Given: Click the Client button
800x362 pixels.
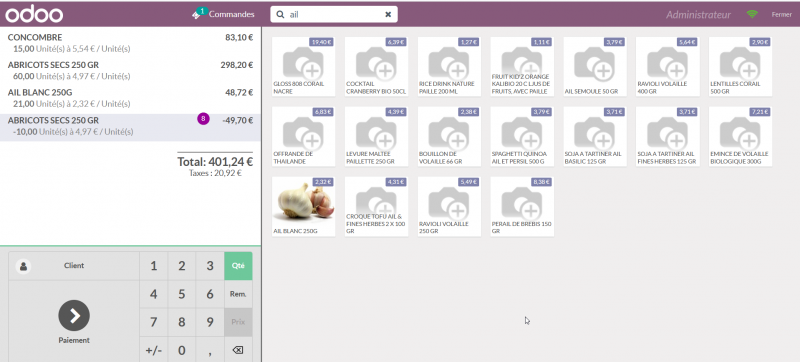Looking at the screenshot, I should [x=74, y=266].
